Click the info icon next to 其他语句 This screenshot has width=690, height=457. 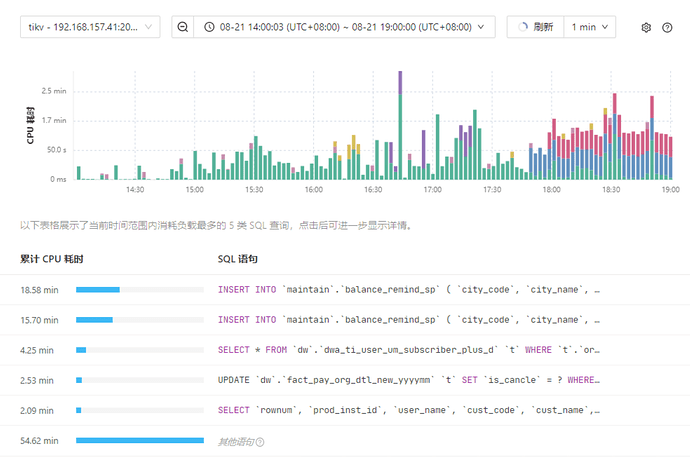click(260, 441)
